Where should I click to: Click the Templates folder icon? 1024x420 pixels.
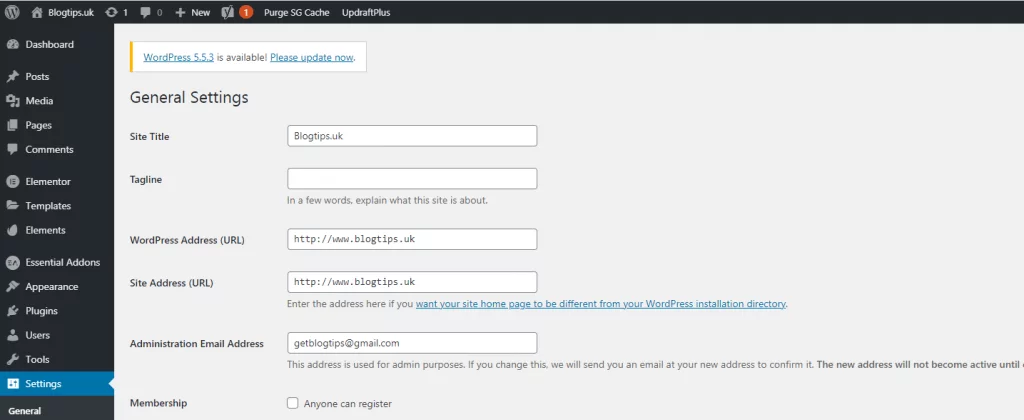point(12,206)
